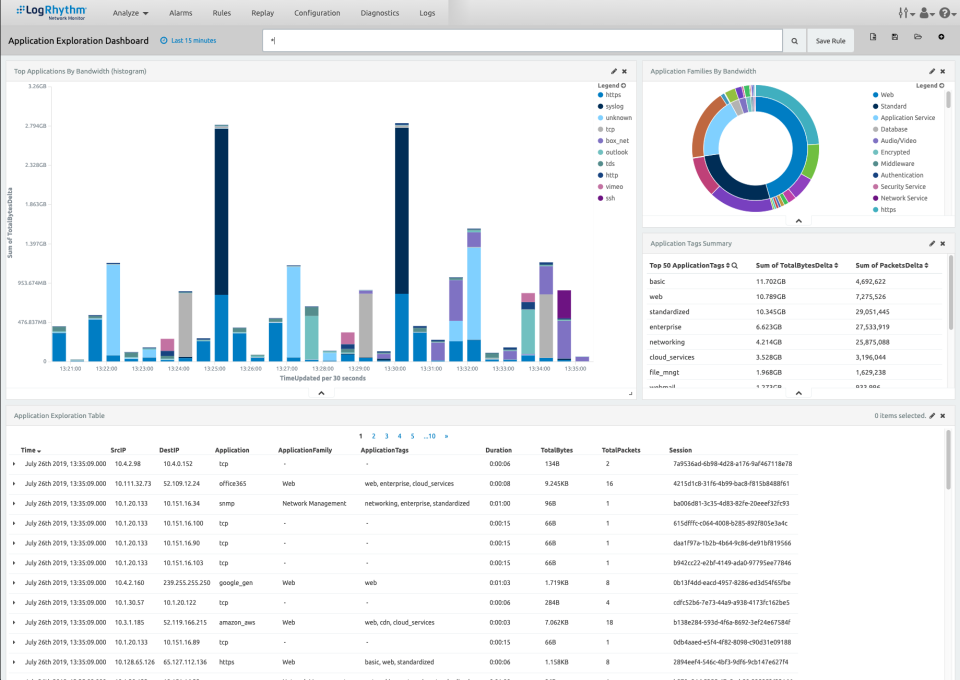960x680 pixels.
Task: Go to page 3 of the table
Action: (386, 436)
